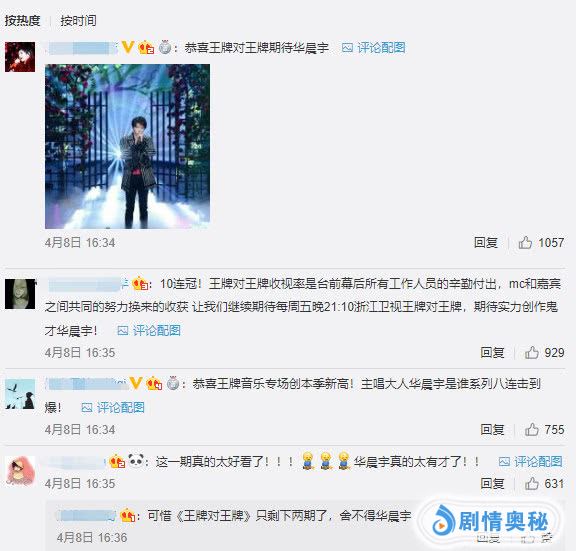Image resolution: width=576 pixels, height=551 pixels.
Task: Like the comment with 631 likes
Action: (x=532, y=483)
